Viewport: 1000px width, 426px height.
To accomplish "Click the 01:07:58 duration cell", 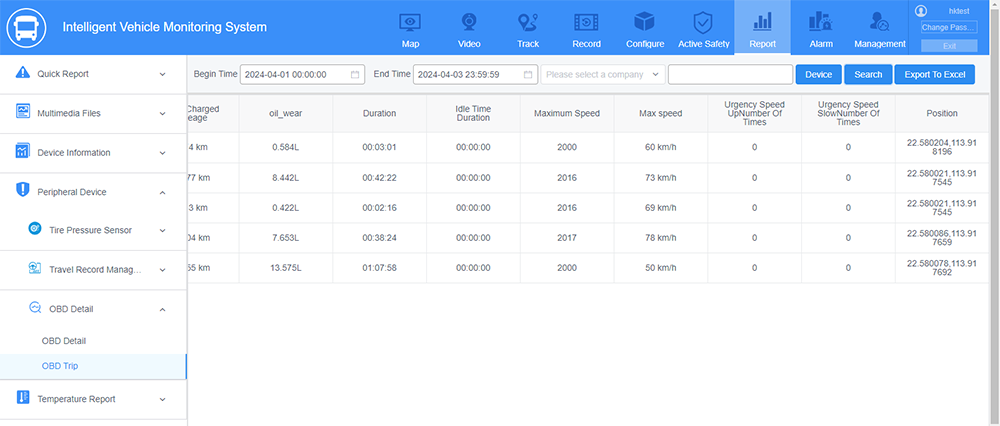I will tap(379, 268).
